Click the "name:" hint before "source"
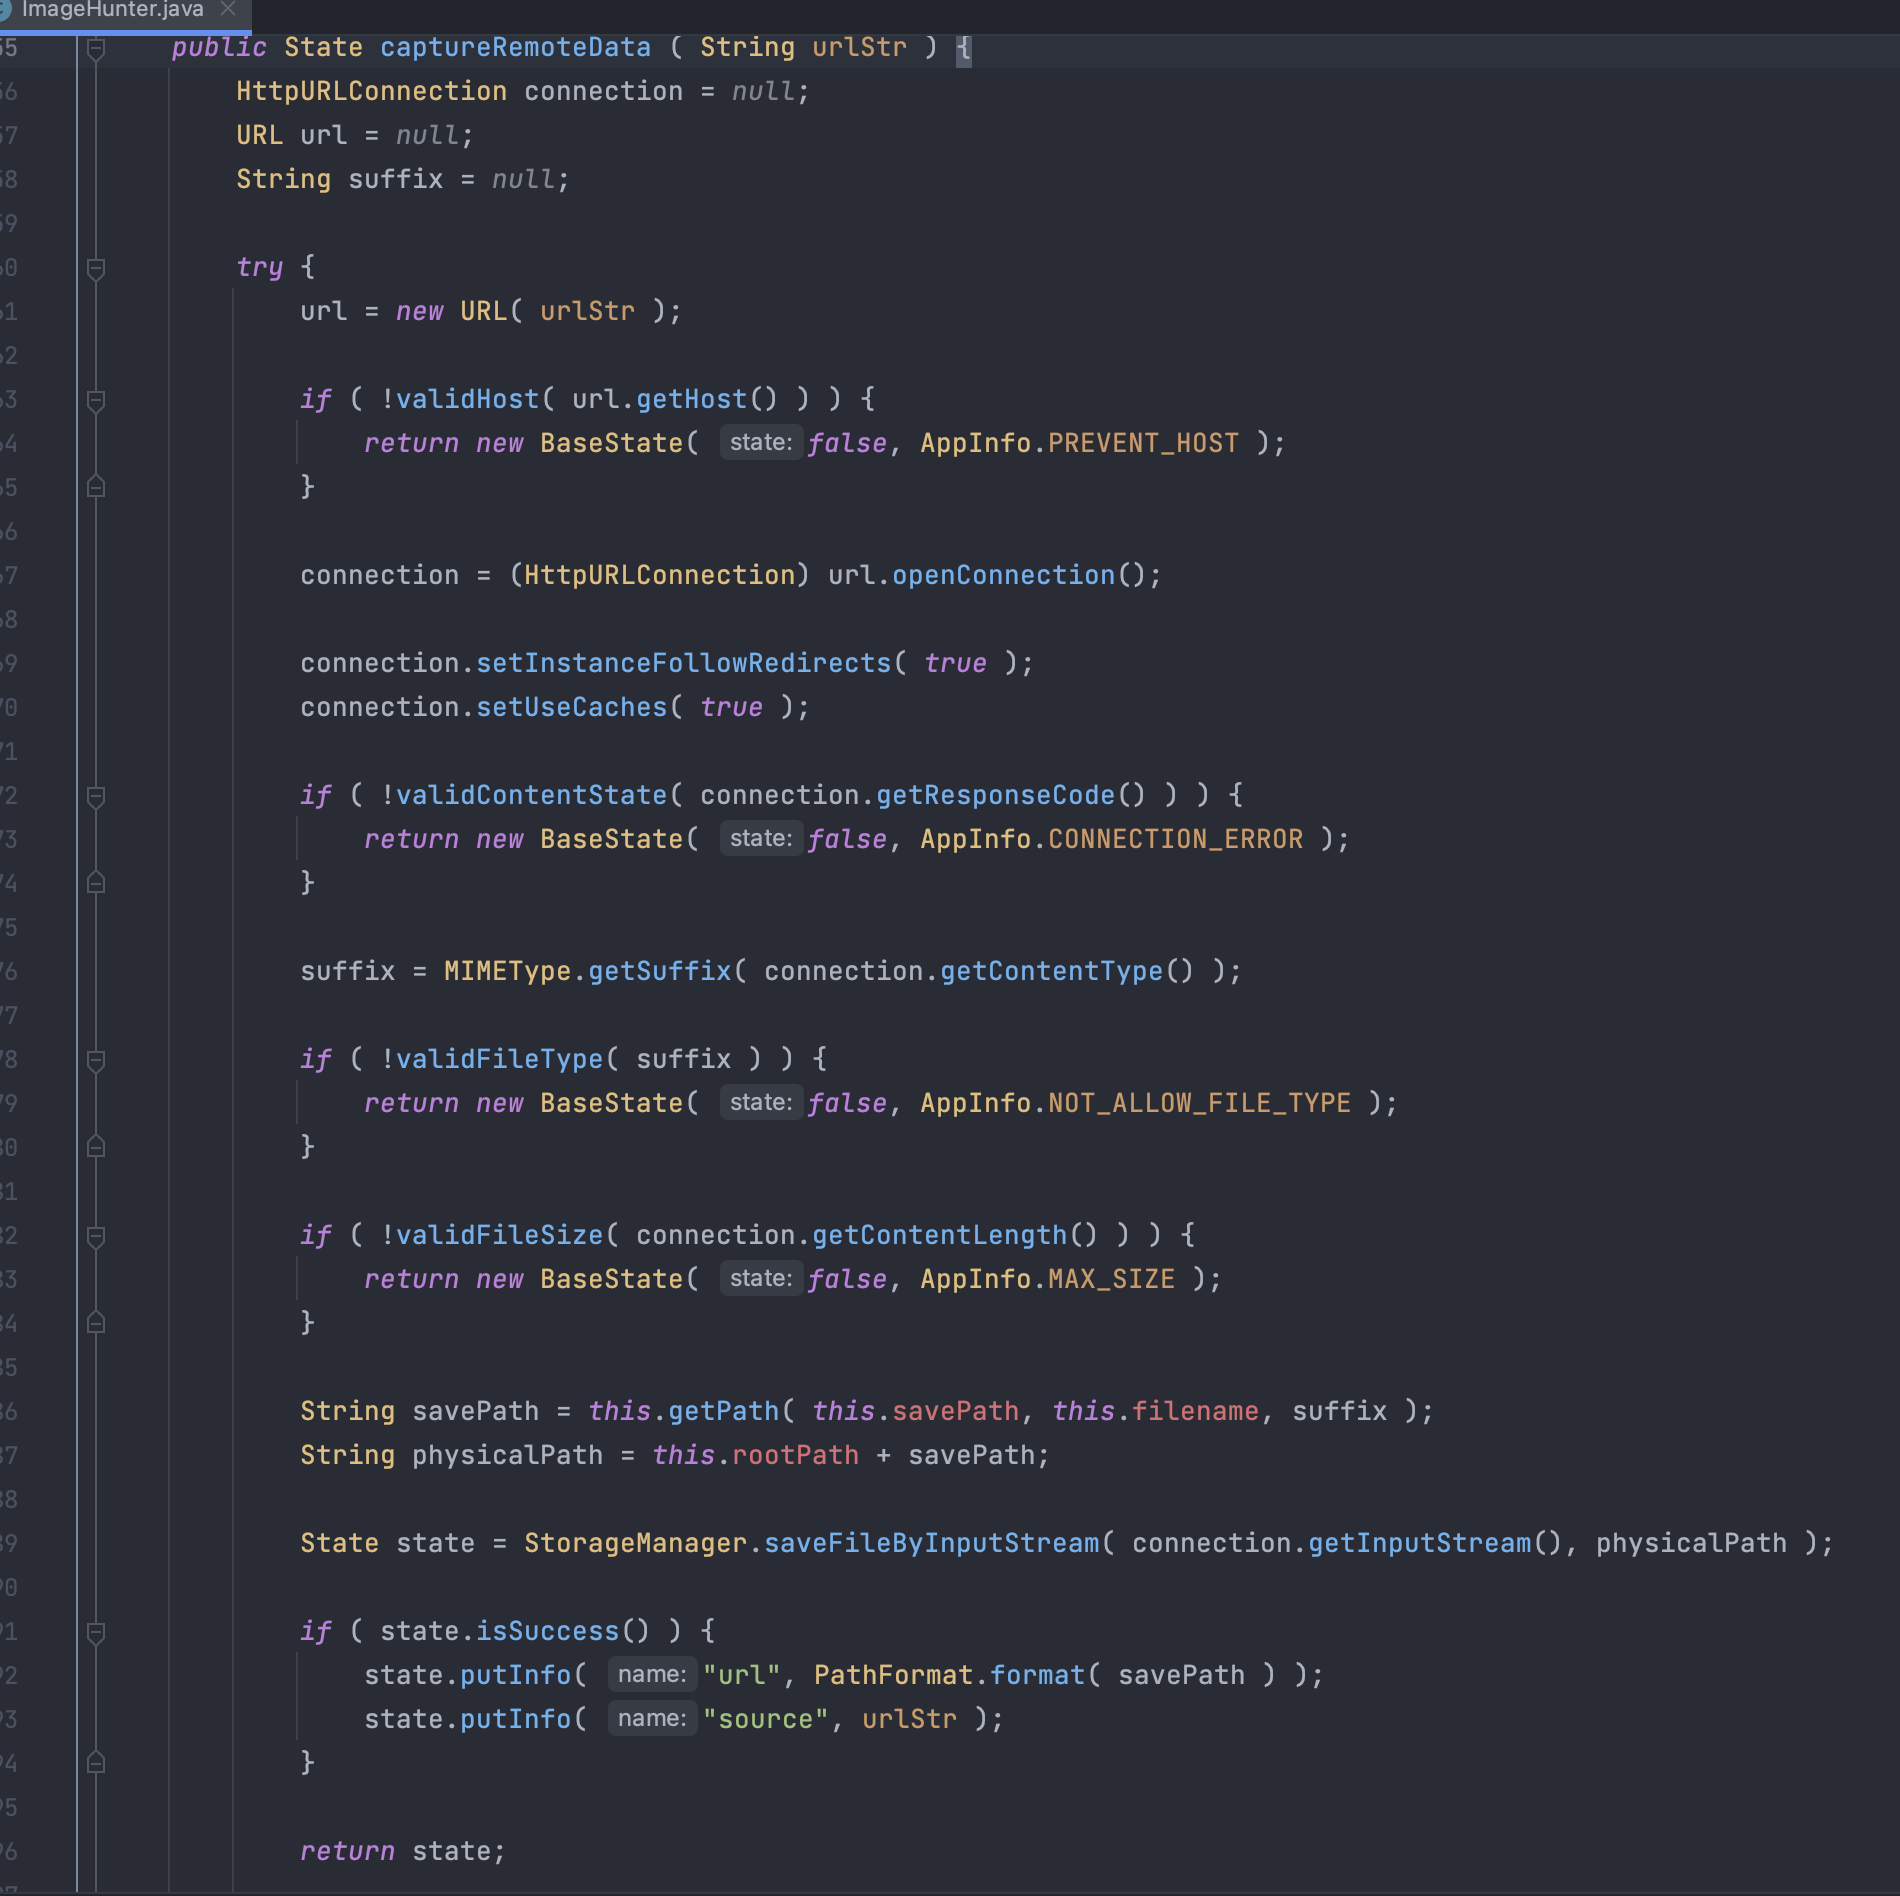1900x1896 pixels. coord(651,1718)
